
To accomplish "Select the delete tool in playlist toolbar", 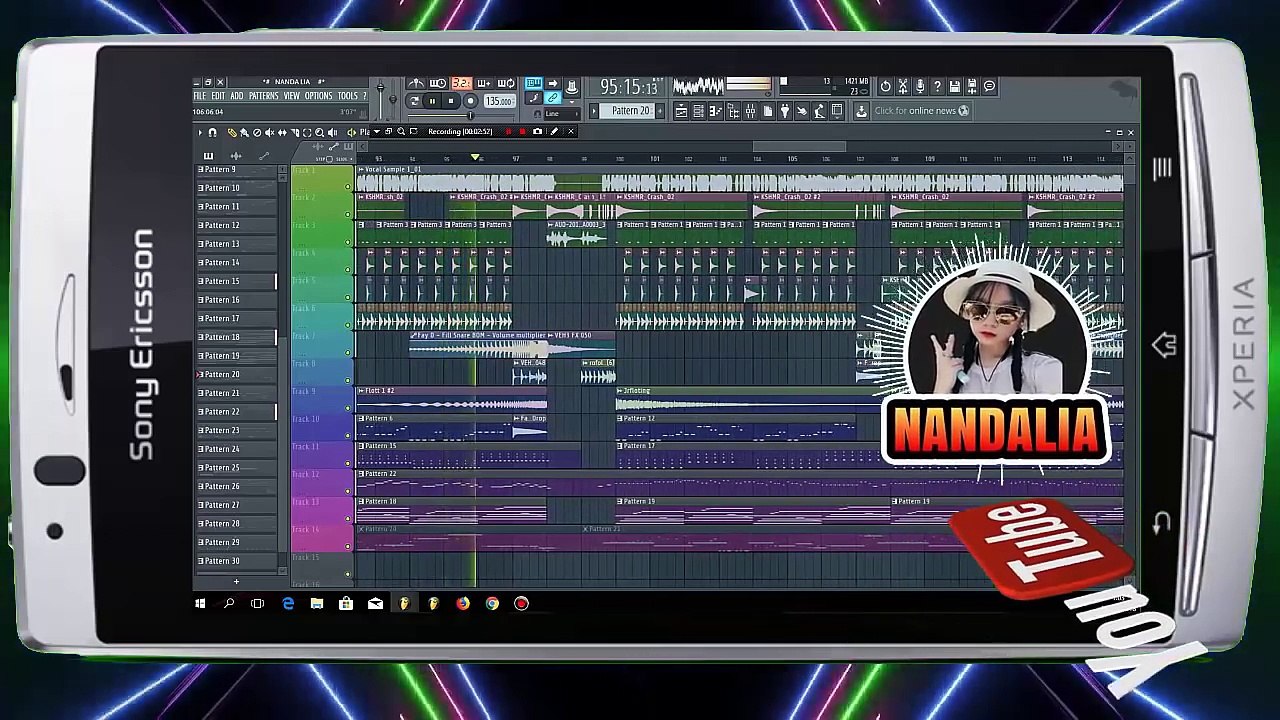I will click(257, 132).
